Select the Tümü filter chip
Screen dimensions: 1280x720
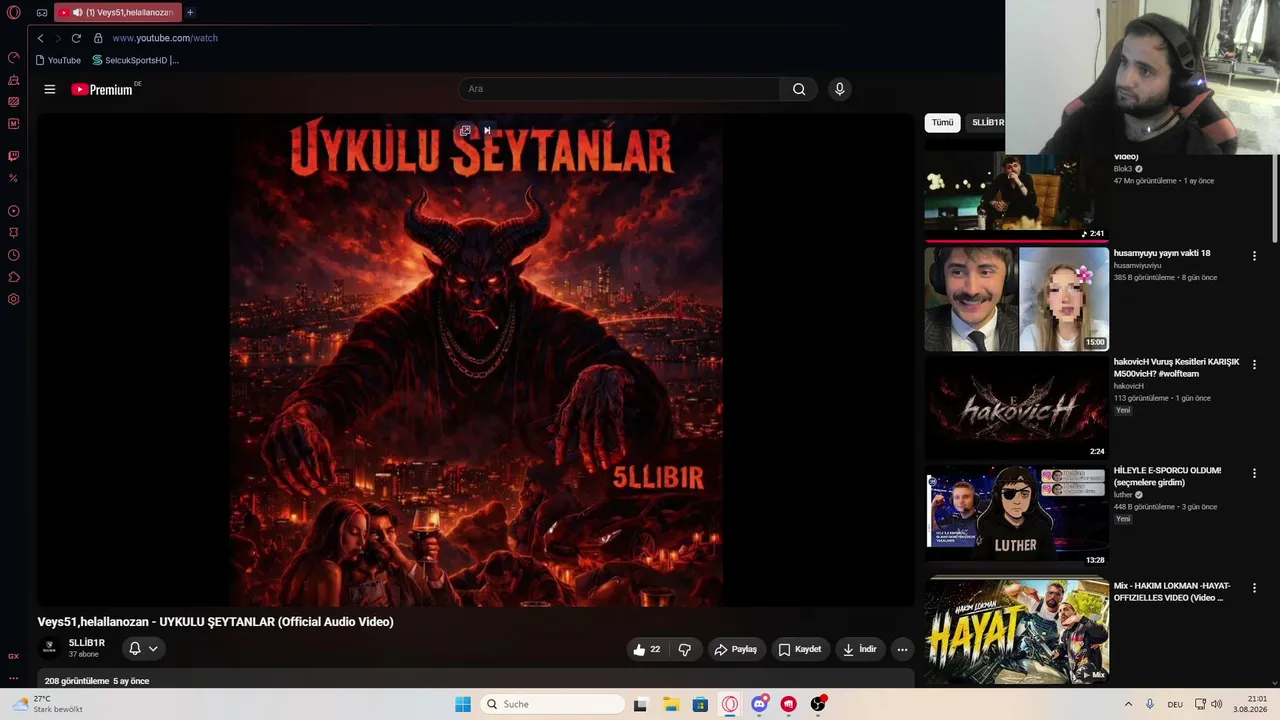pyautogui.click(x=943, y=122)
